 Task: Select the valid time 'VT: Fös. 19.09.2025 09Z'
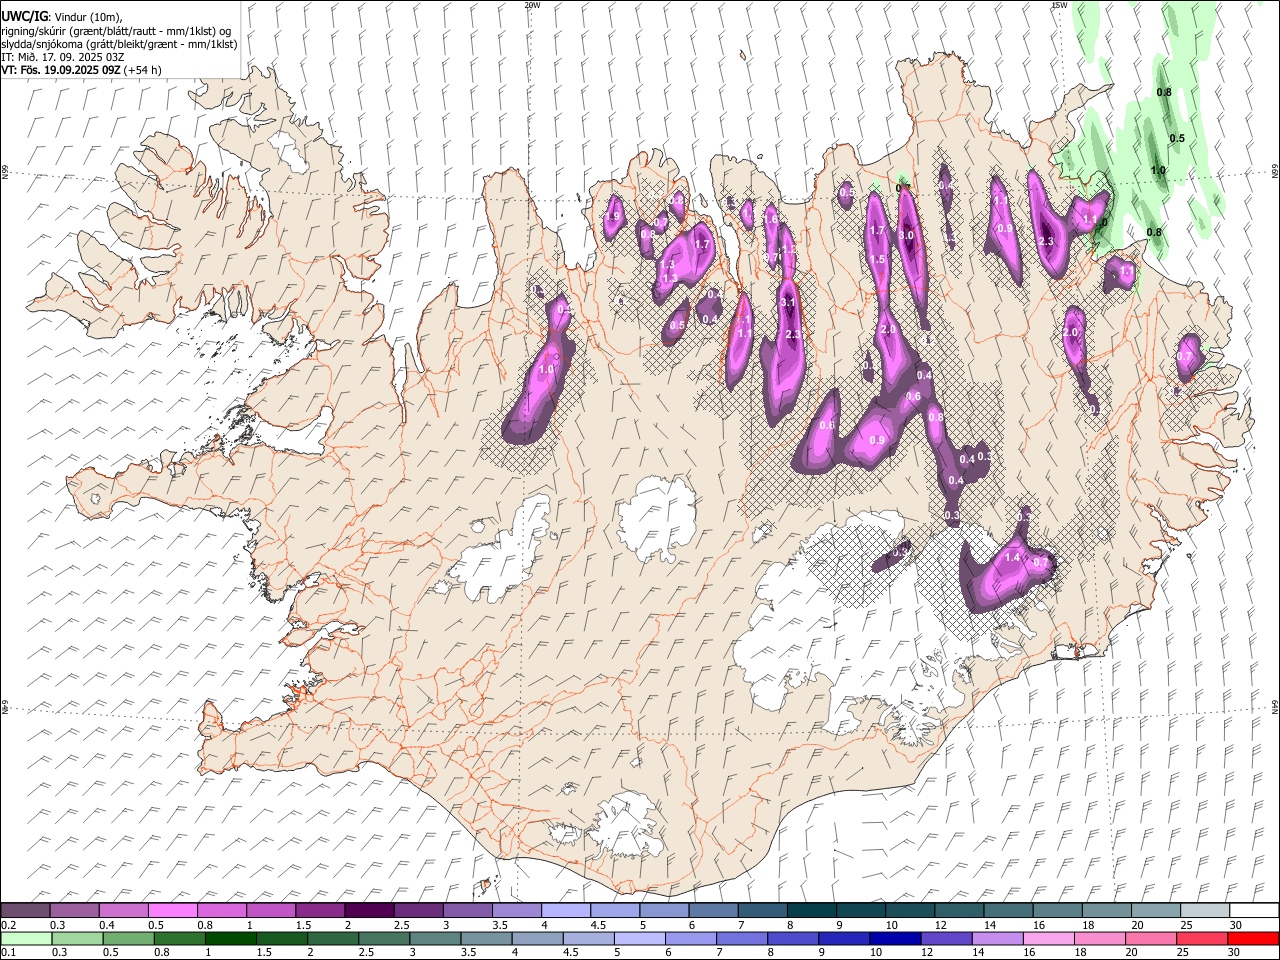tap(61, 70)
